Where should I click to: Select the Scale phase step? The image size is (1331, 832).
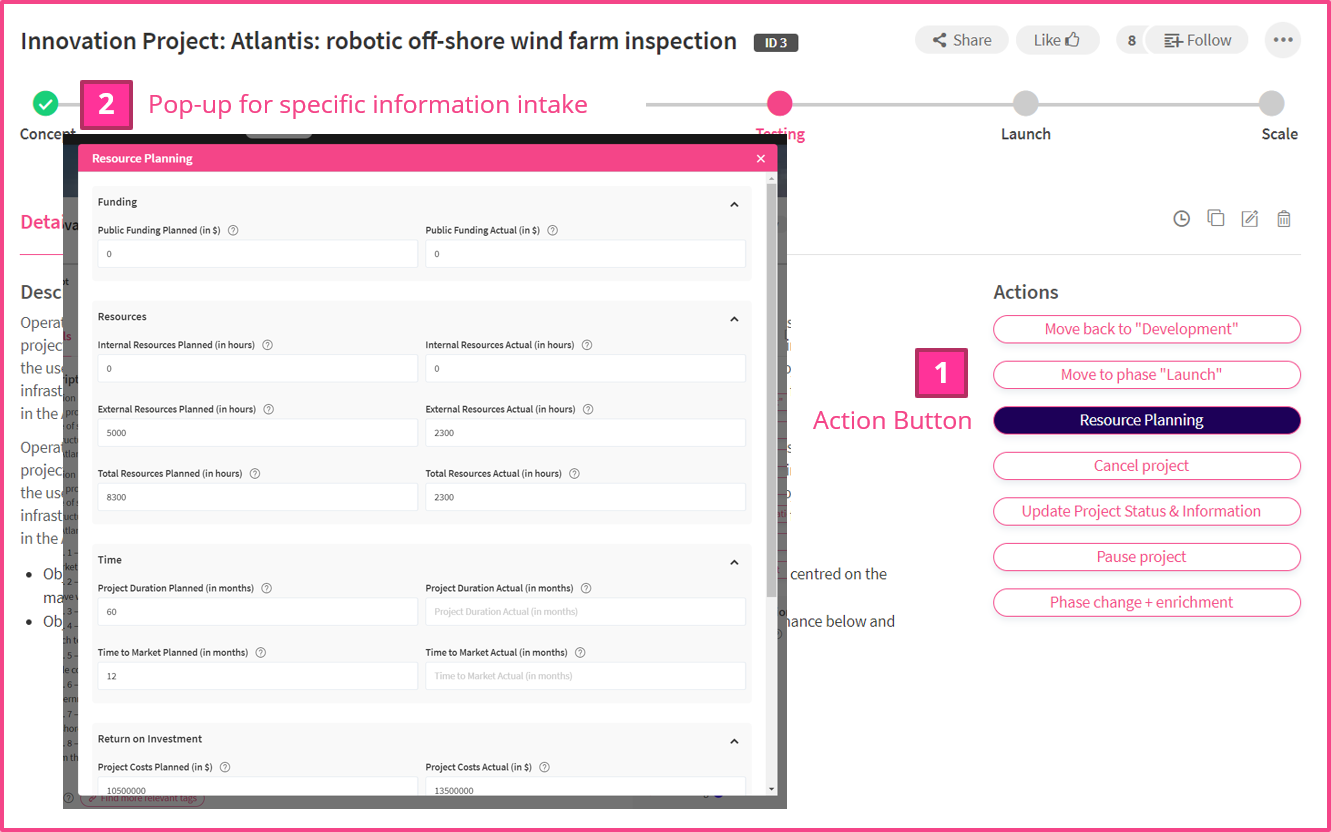click(1271, 104)
